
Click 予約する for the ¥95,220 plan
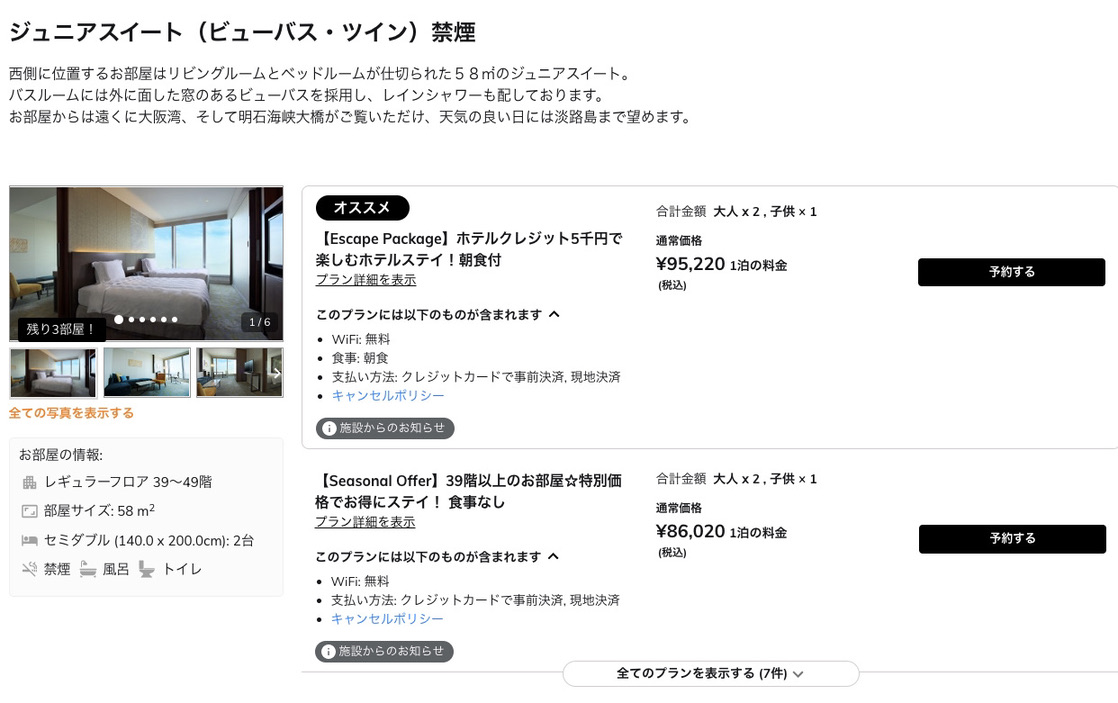(x=1011, y=271)
